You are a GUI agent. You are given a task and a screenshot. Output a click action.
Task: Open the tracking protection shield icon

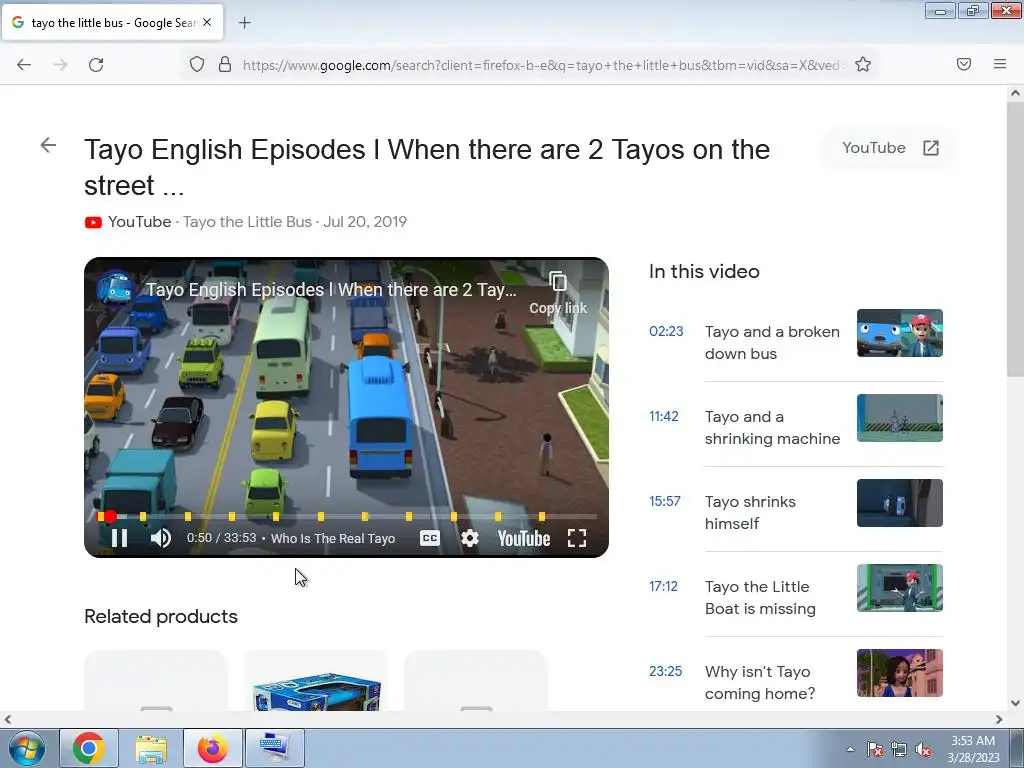point(197,64)
